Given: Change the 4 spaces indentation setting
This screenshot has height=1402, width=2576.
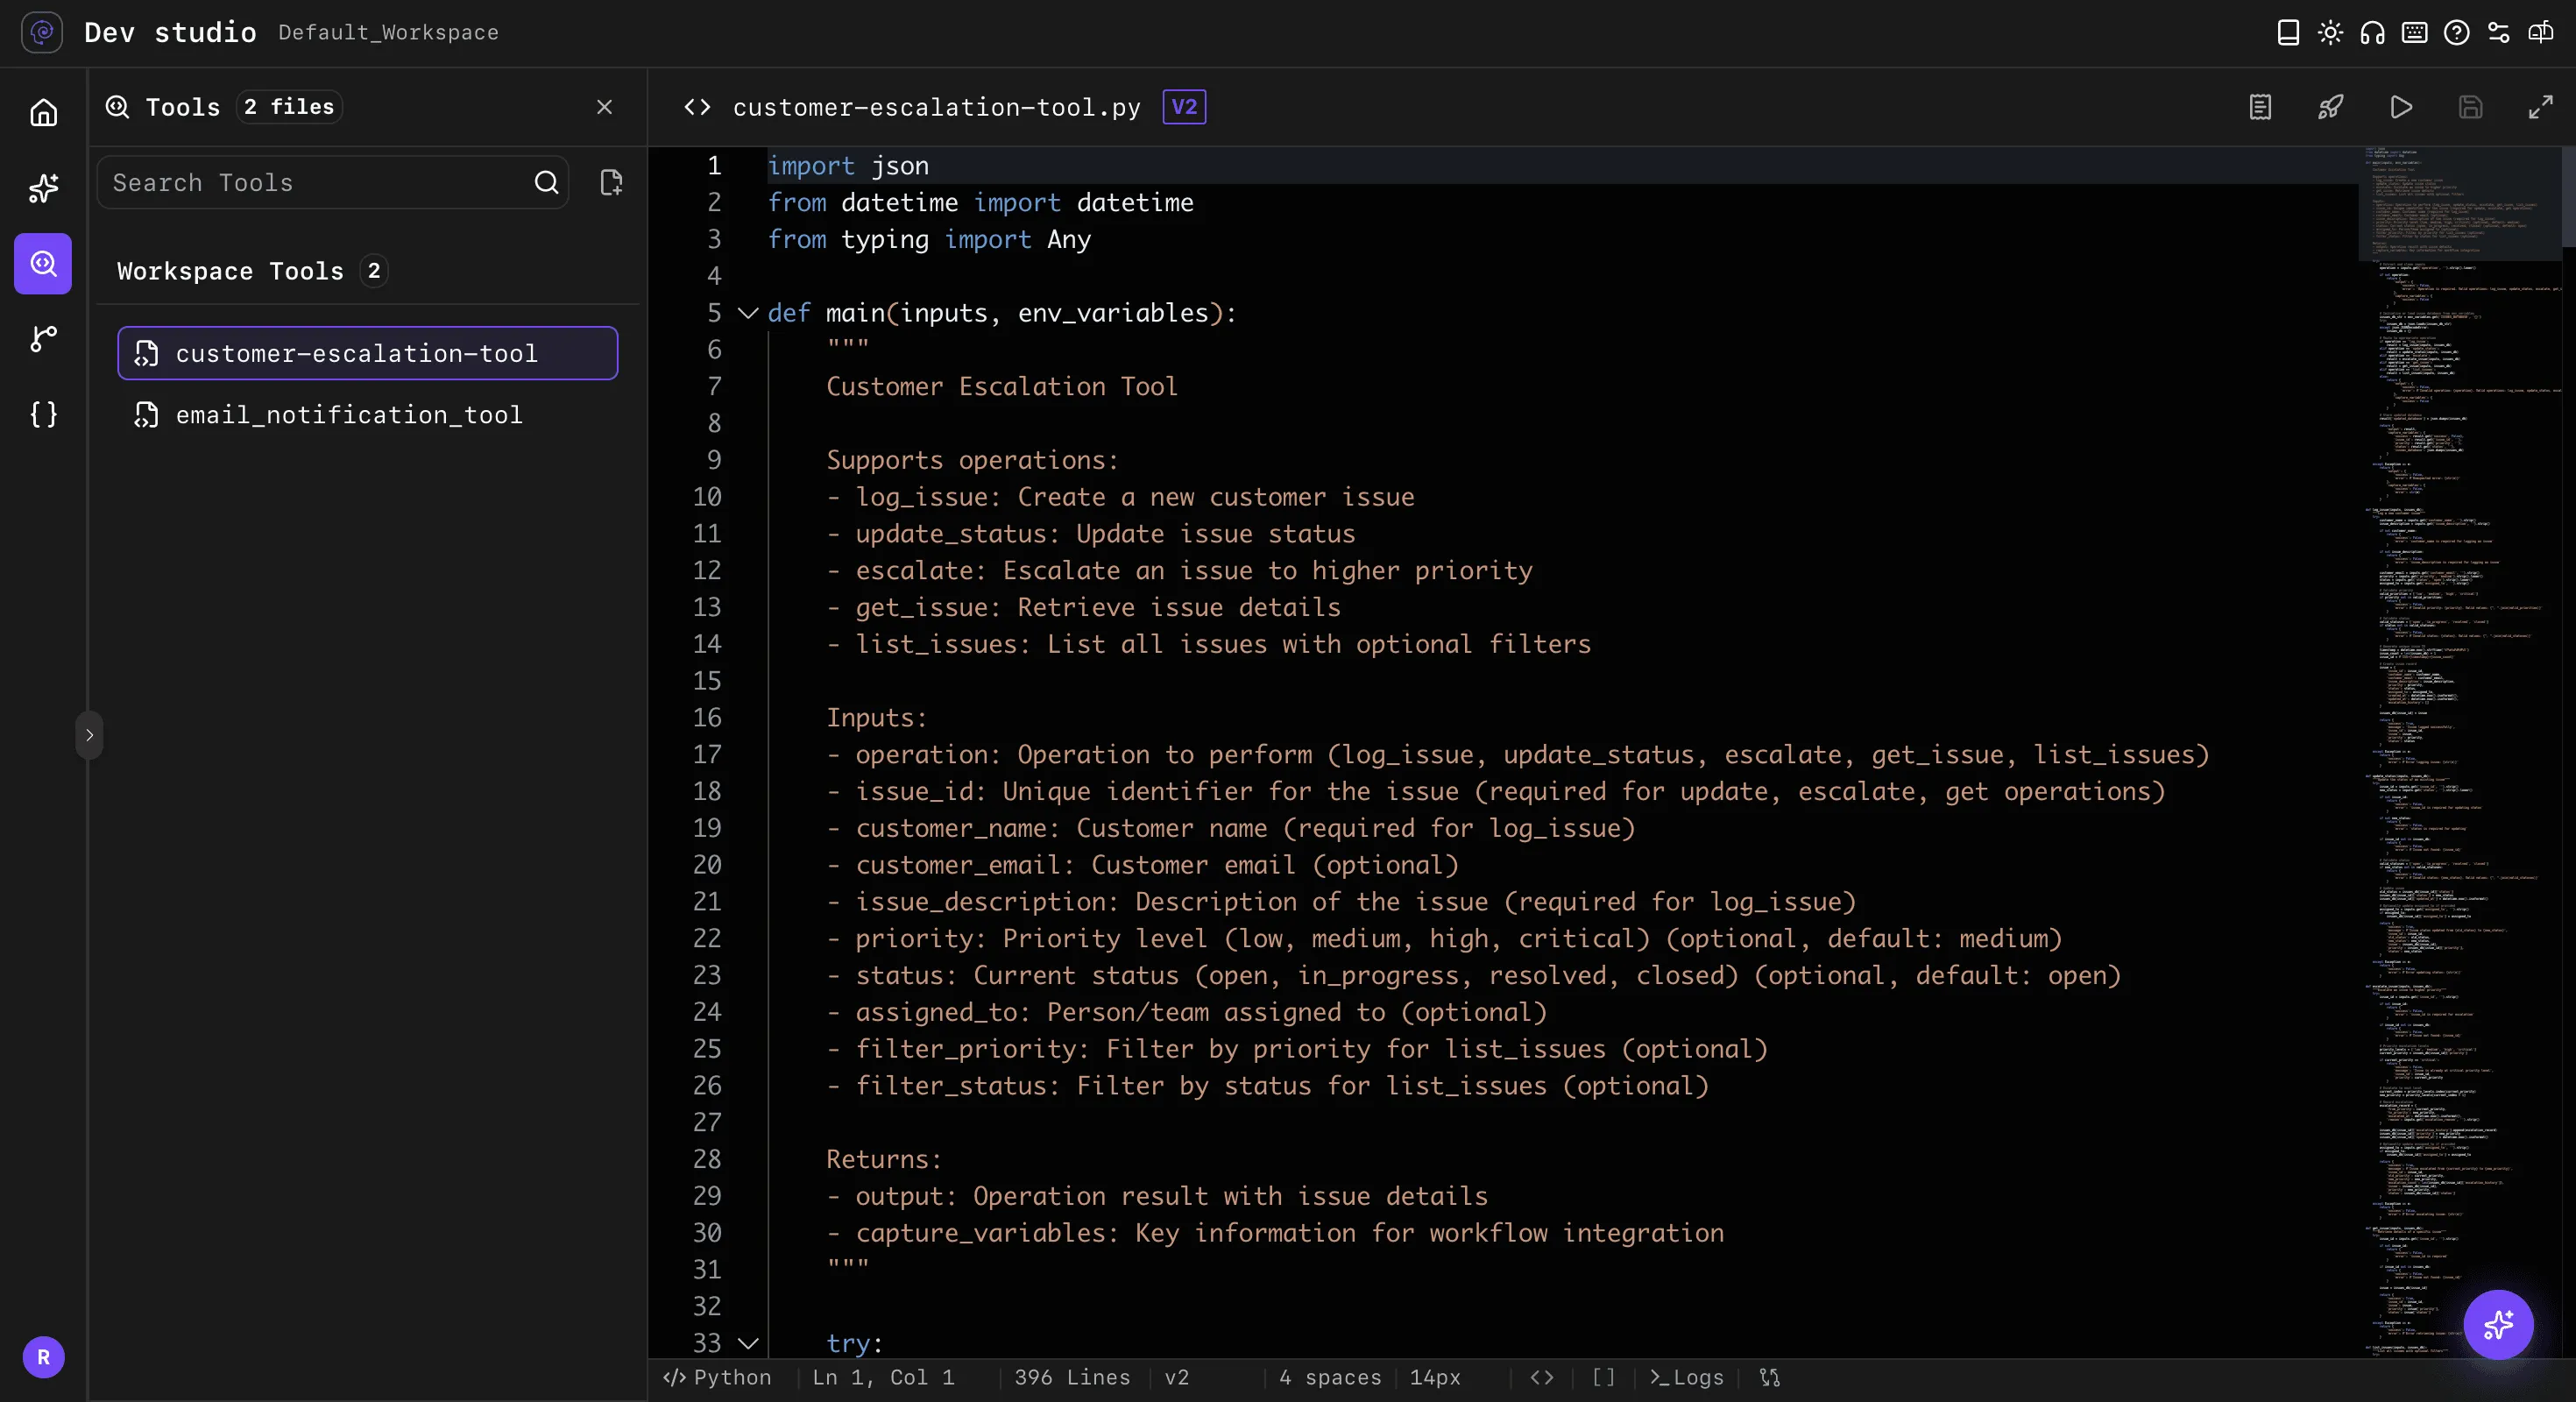Looking at the screenshot, I should click(1330, 1378).
